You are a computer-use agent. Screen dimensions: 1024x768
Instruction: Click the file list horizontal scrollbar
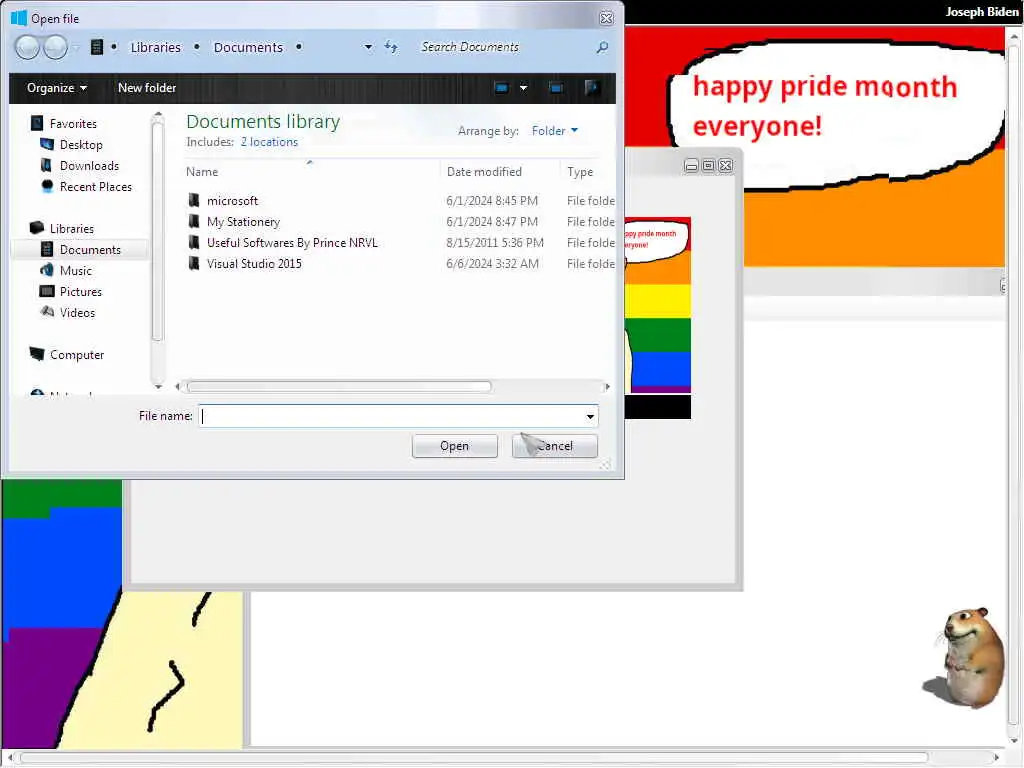[x=339, y=387]
